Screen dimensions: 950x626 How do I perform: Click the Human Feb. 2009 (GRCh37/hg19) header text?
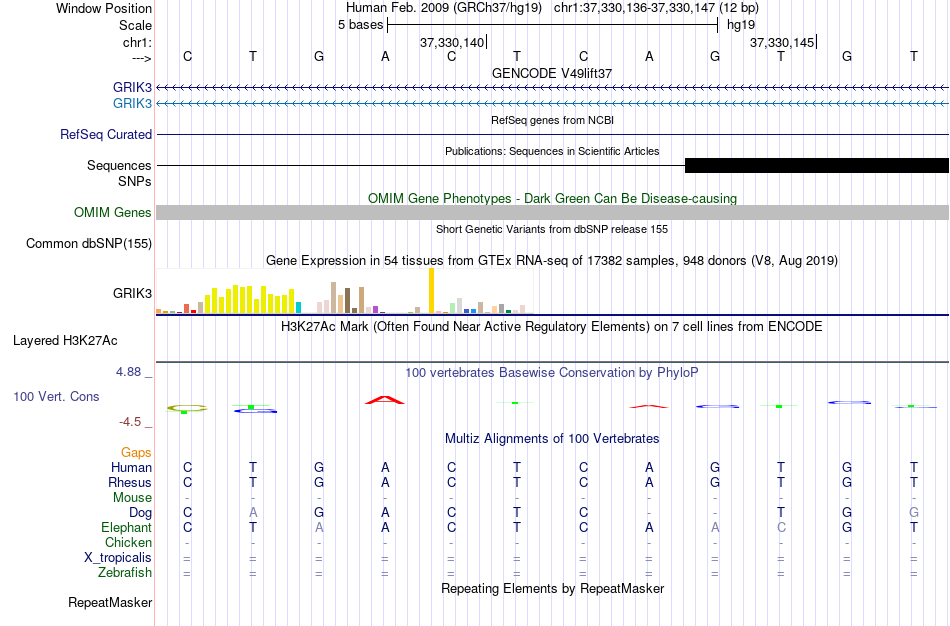(444, 8)
